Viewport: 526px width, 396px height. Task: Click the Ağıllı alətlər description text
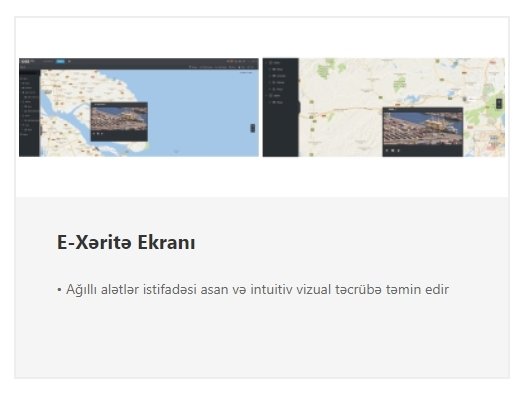point(257,289)
